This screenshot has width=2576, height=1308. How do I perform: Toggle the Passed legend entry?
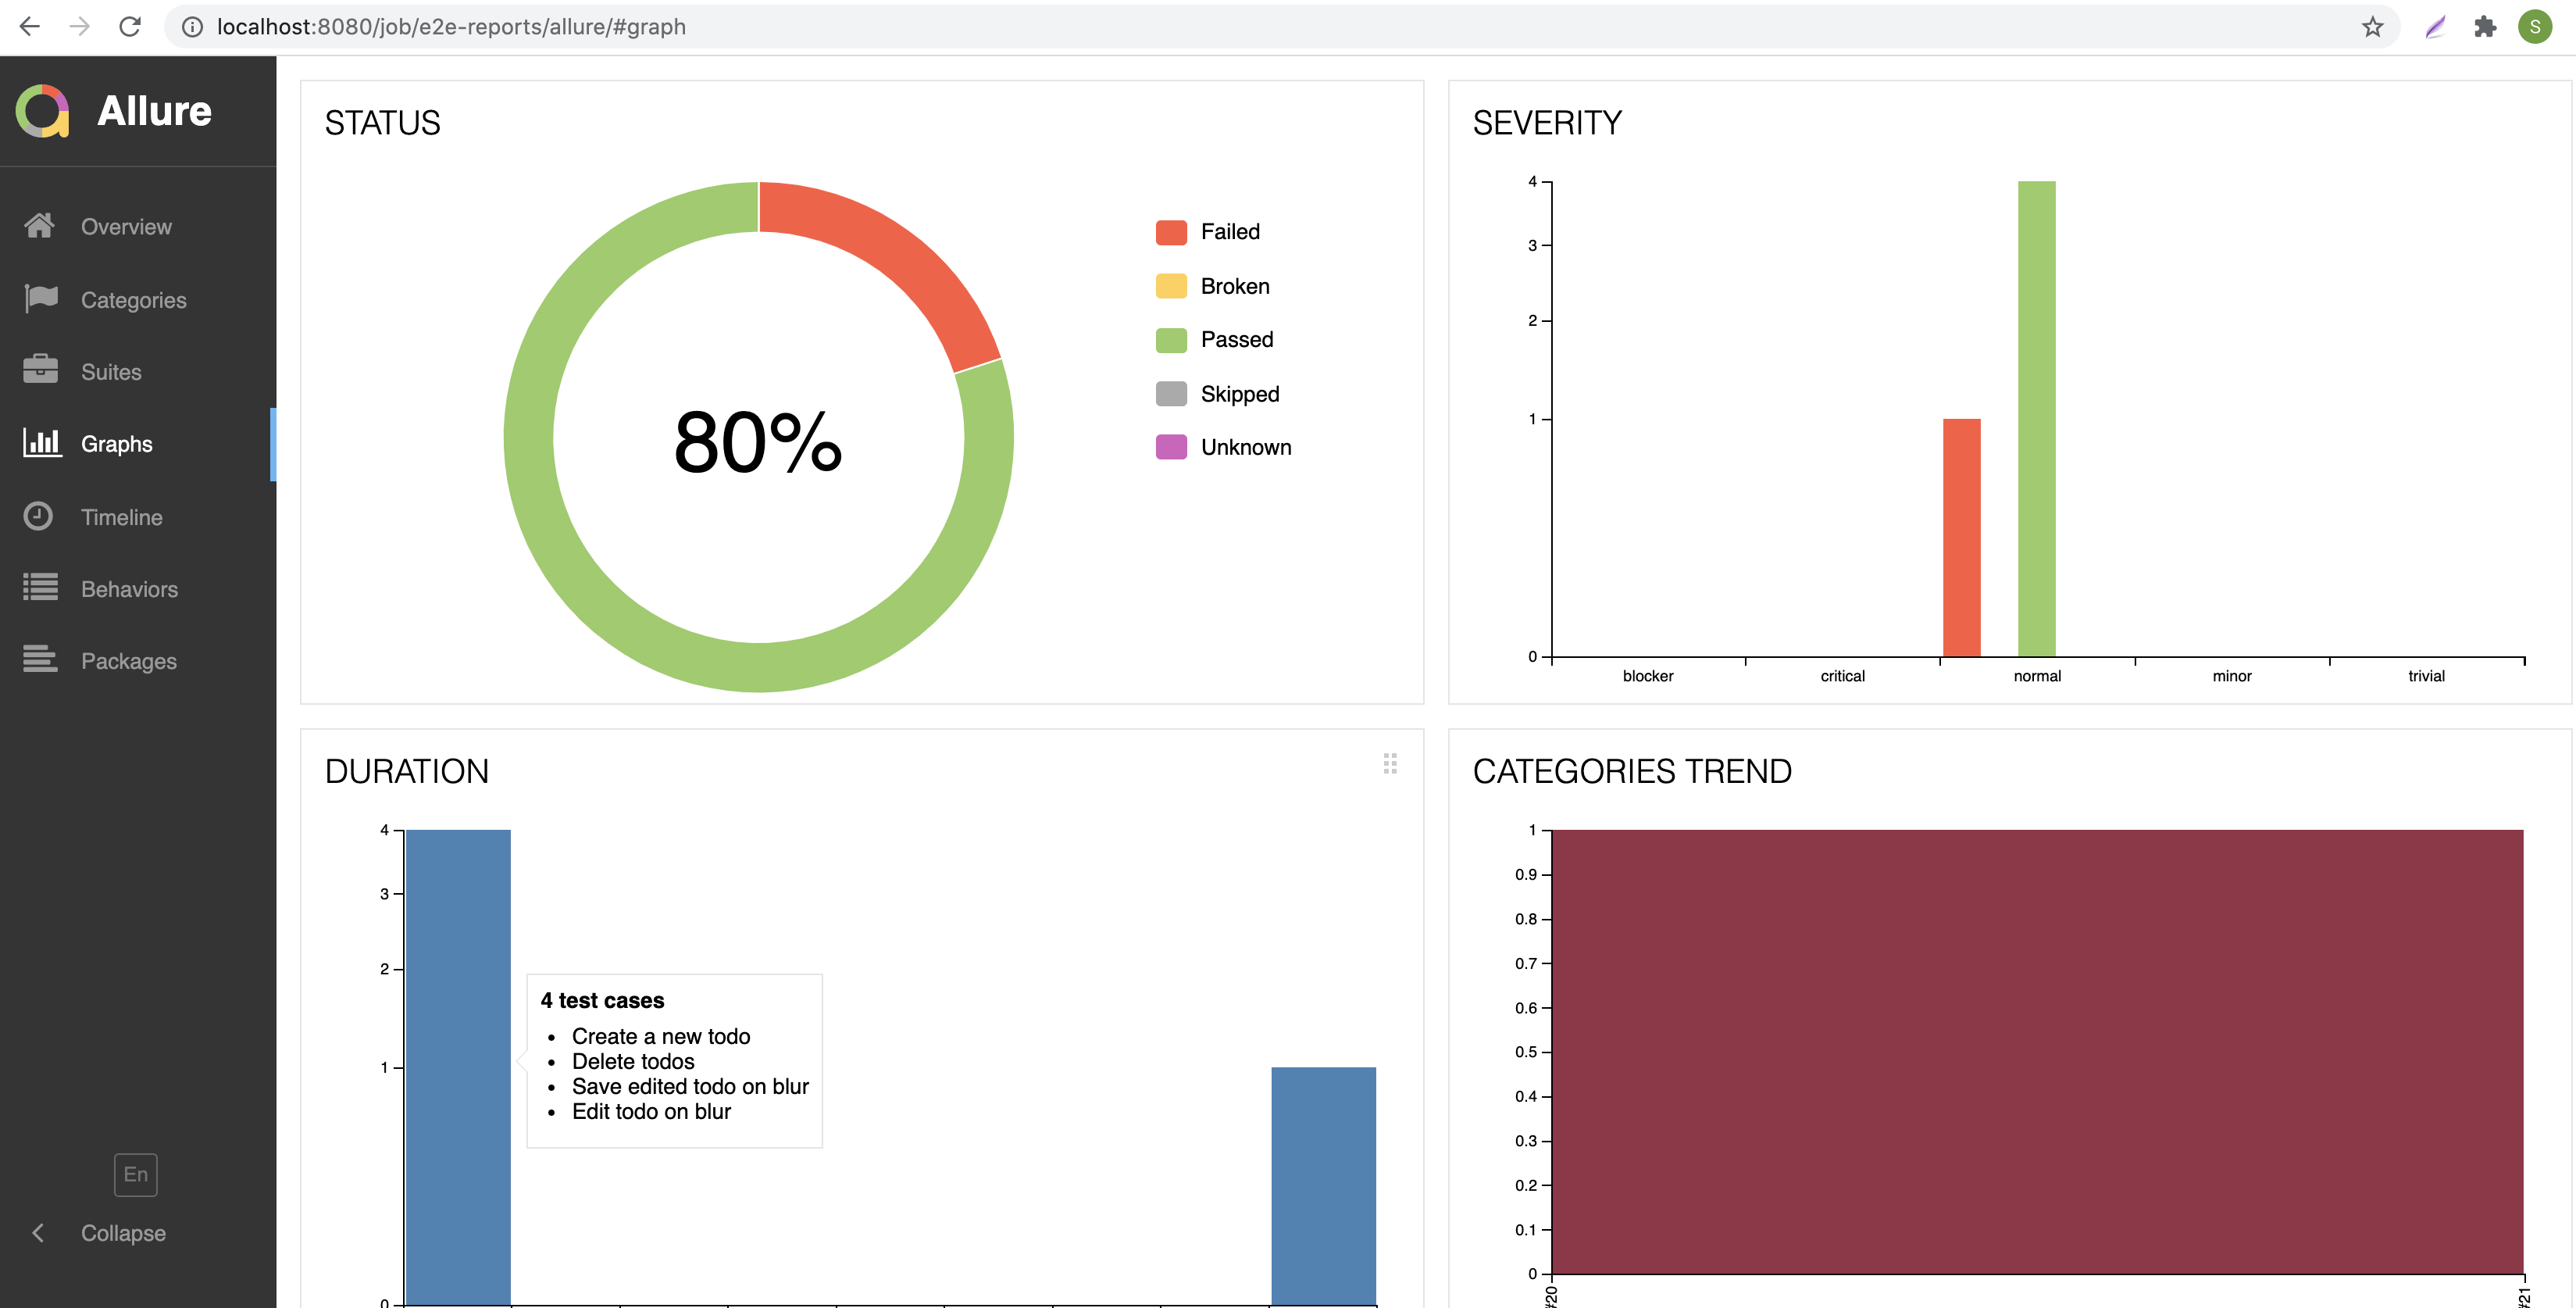pos(1236,340)
